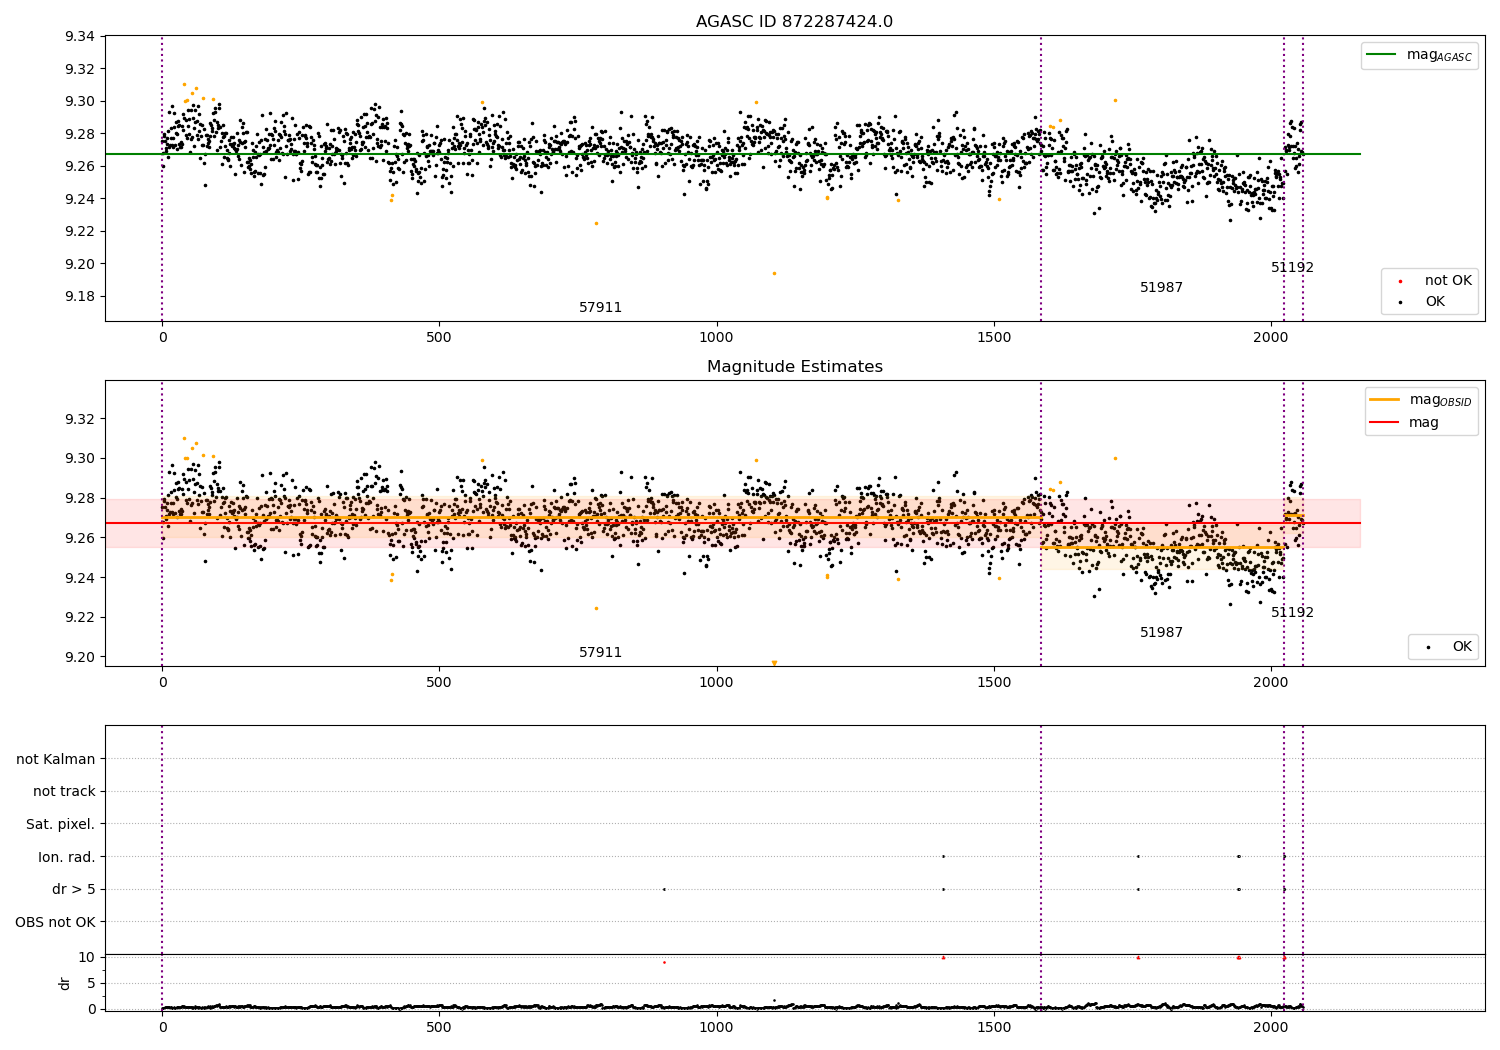The image size is (1500, 1050).
Task: Click the black 'OK' legend marker in top plot
Action: pyautogui.click(x=1400, y=302)
